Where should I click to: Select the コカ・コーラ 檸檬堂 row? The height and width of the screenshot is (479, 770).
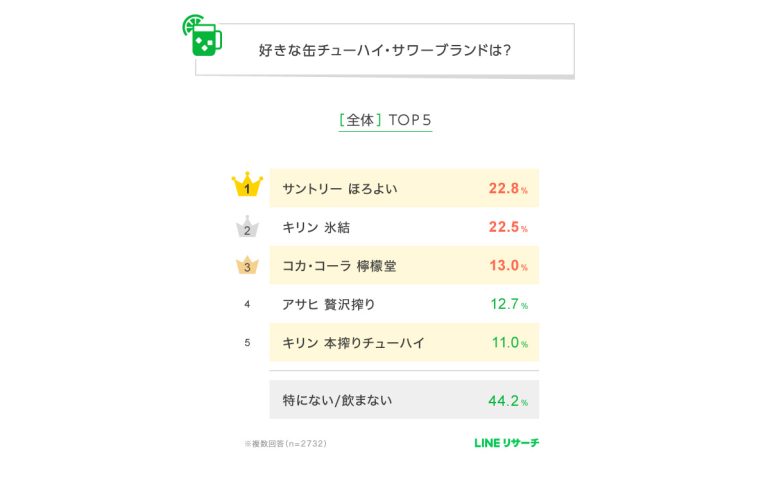404,265
